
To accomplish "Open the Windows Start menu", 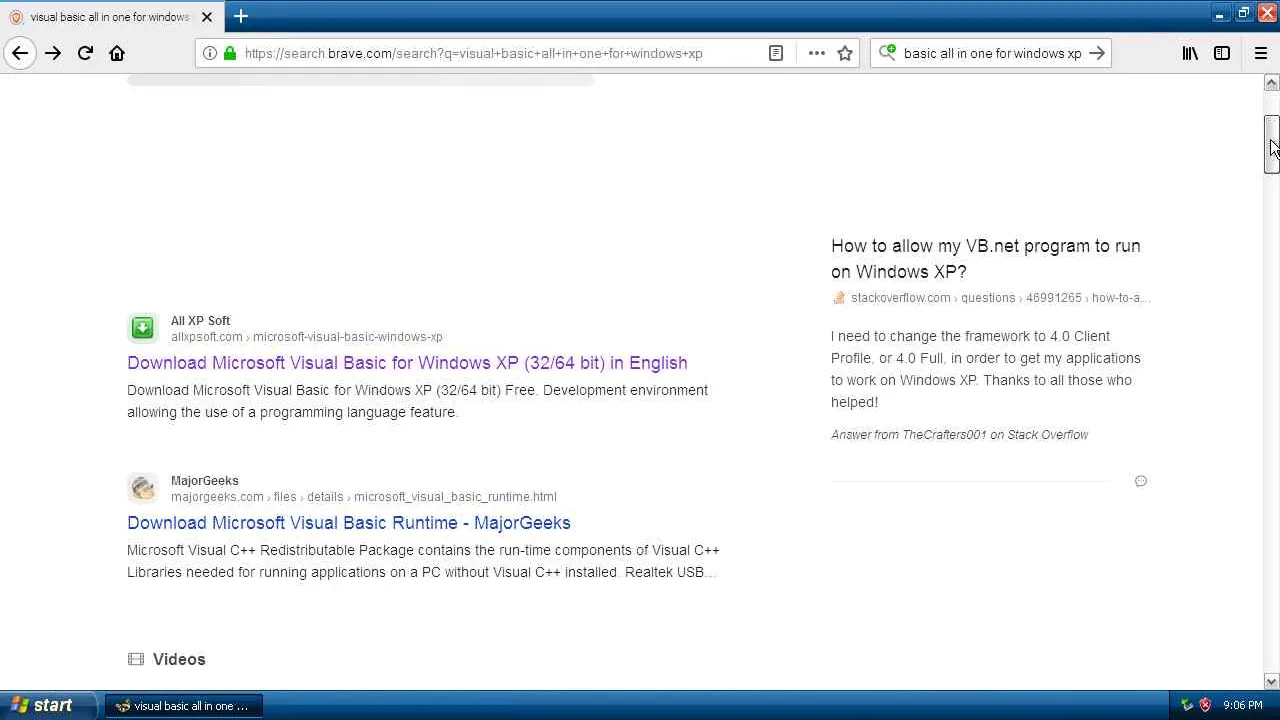I will (48, 705).
